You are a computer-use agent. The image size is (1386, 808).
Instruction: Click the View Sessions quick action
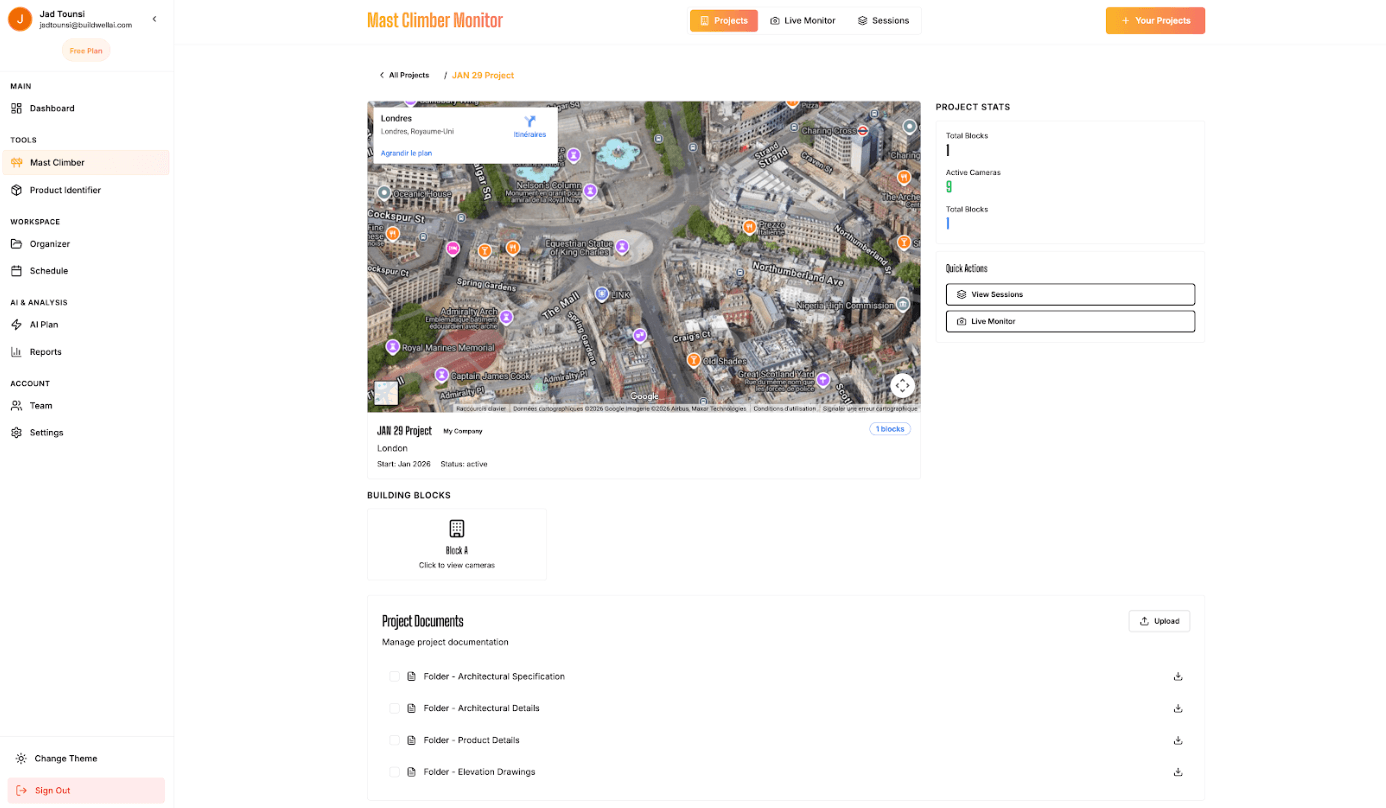(1070, 294)
